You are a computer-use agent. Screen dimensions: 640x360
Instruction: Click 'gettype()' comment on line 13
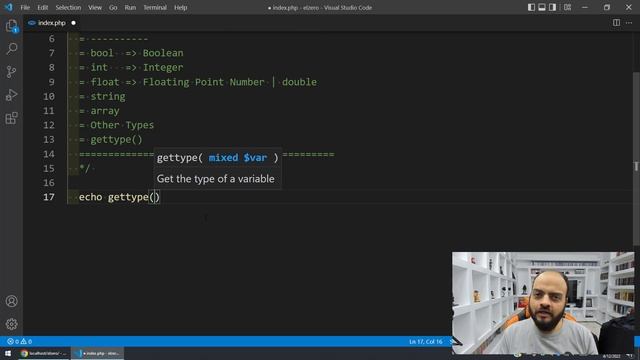point(116,140)
